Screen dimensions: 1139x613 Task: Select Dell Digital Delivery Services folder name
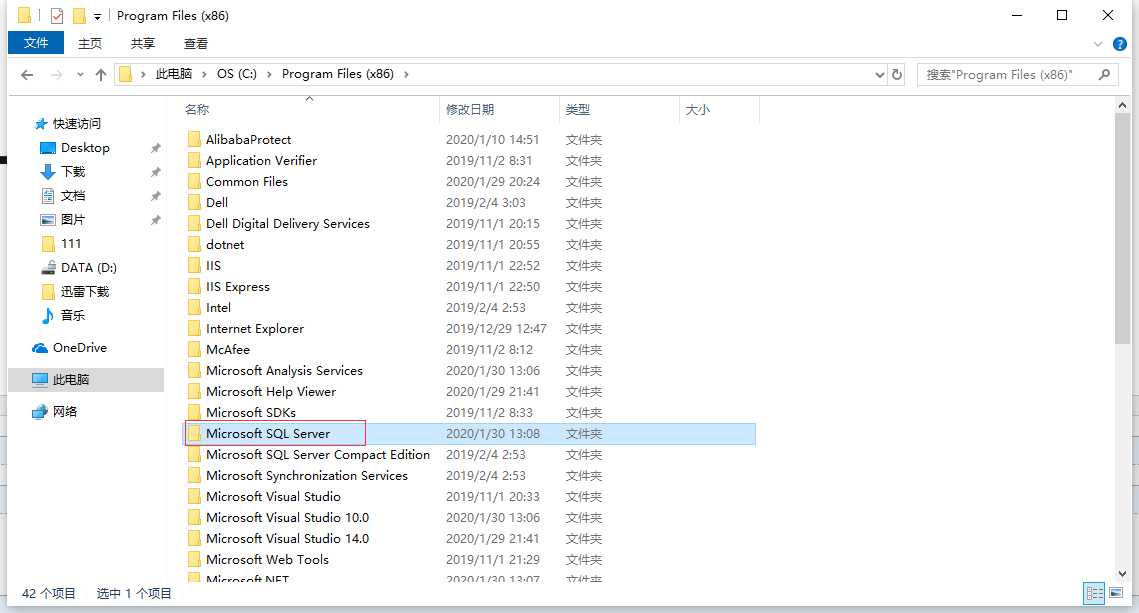pyautogui.click(x=288, y=223)
